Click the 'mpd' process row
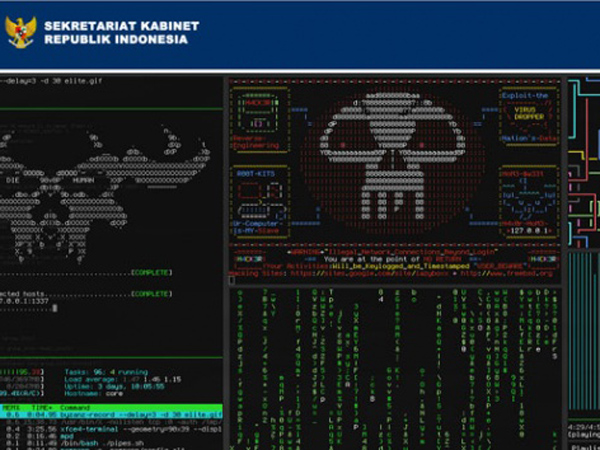 coord(111,436)
